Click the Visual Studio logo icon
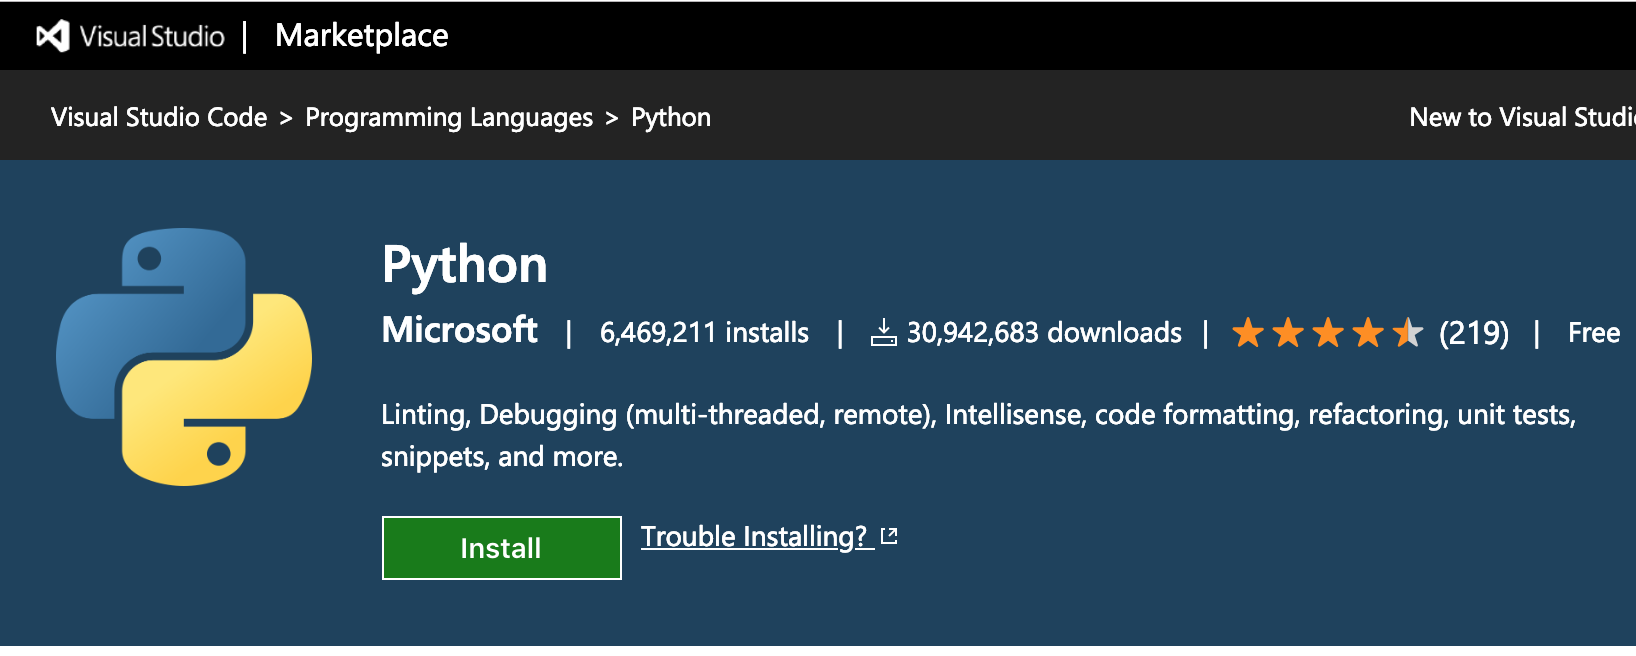Viewport: 1636px width, 656px height. tap(53, 36)
